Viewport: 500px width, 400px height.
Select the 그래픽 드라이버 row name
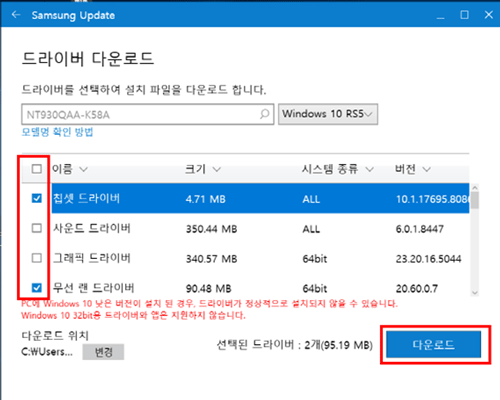pyautogui.click(x=92, y=258)
